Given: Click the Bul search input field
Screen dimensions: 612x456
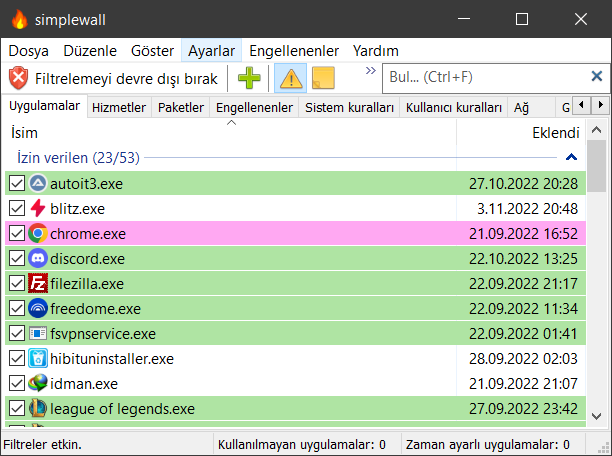Looking at the screenshot, I should [485, 77].
